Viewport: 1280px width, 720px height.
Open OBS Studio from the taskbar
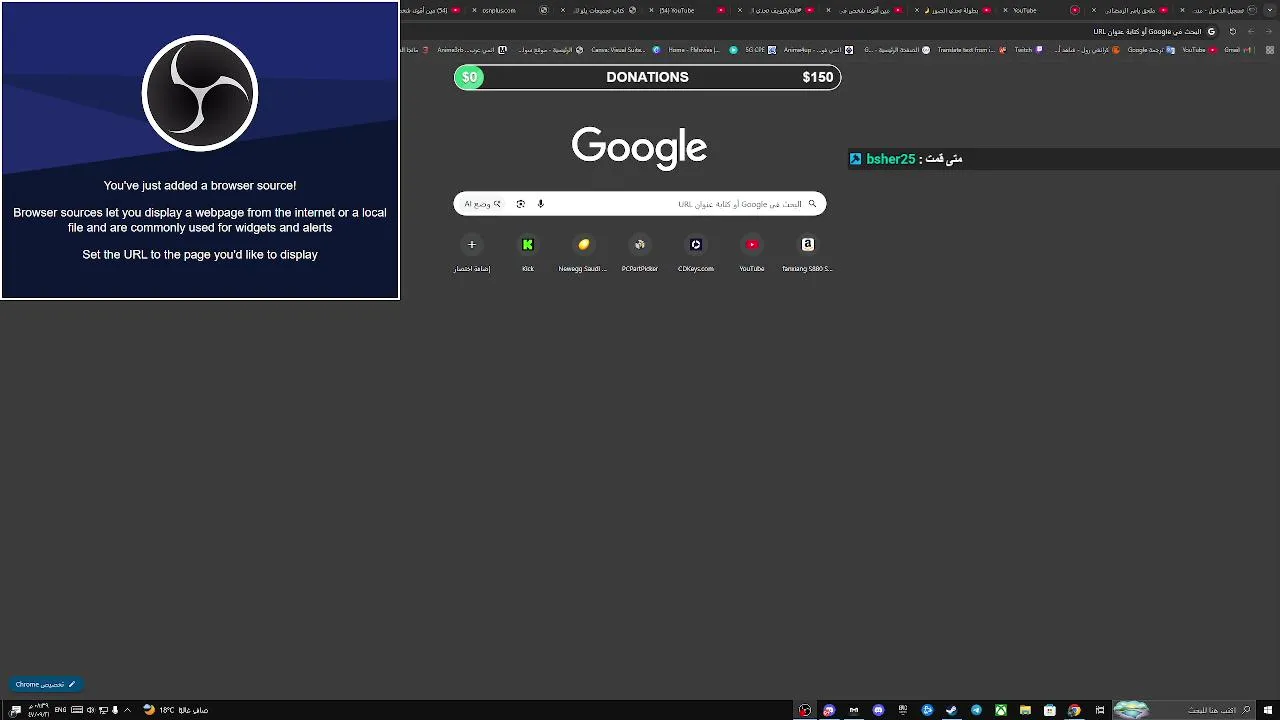(805, 710)
